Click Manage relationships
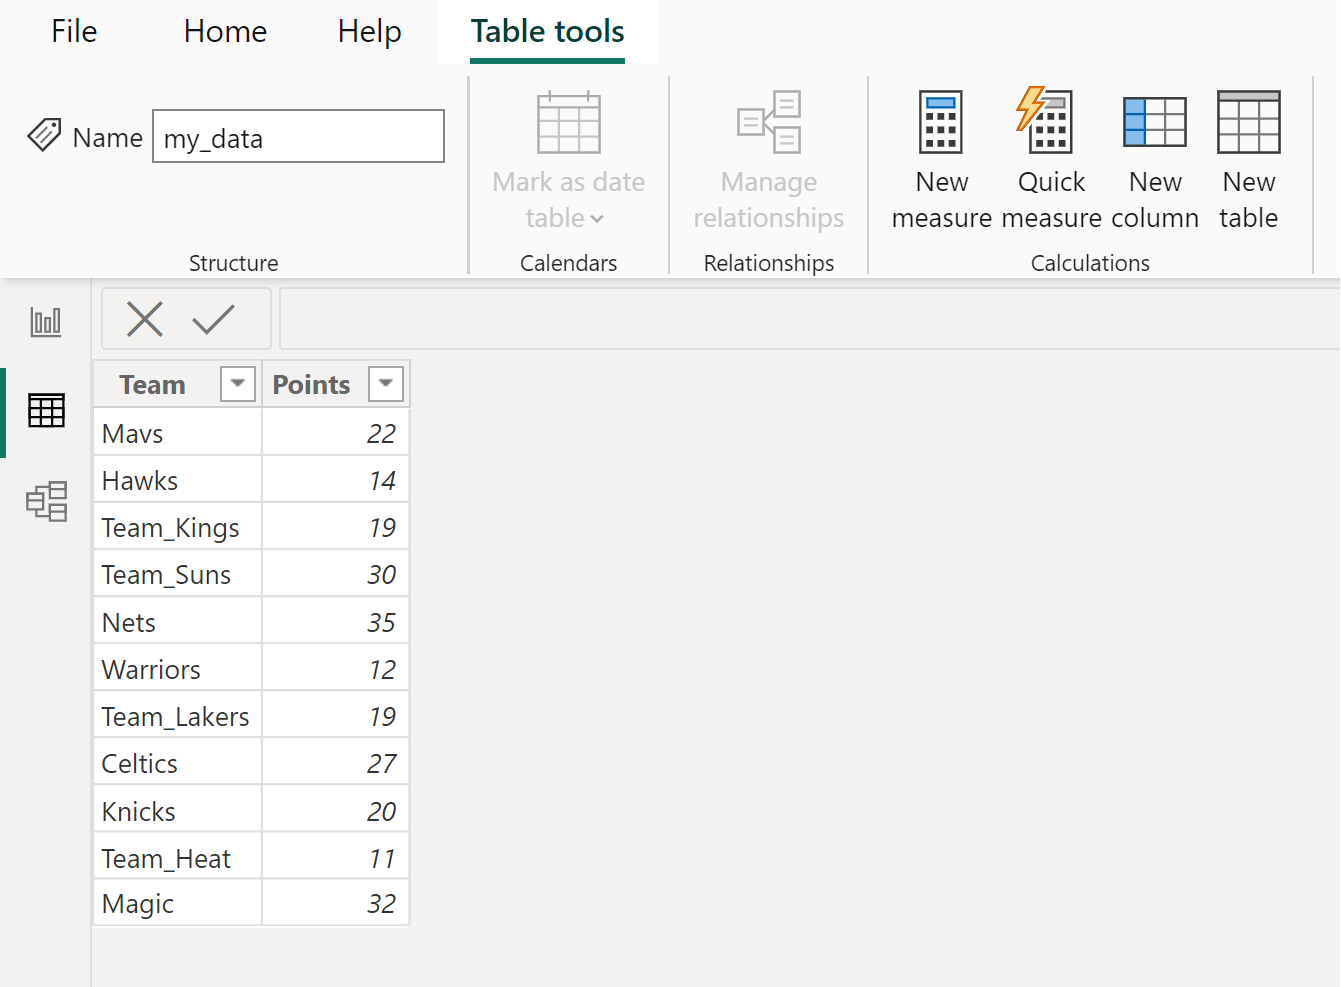Viewport: 1341px width, 987px height. [x=768, y=160]
